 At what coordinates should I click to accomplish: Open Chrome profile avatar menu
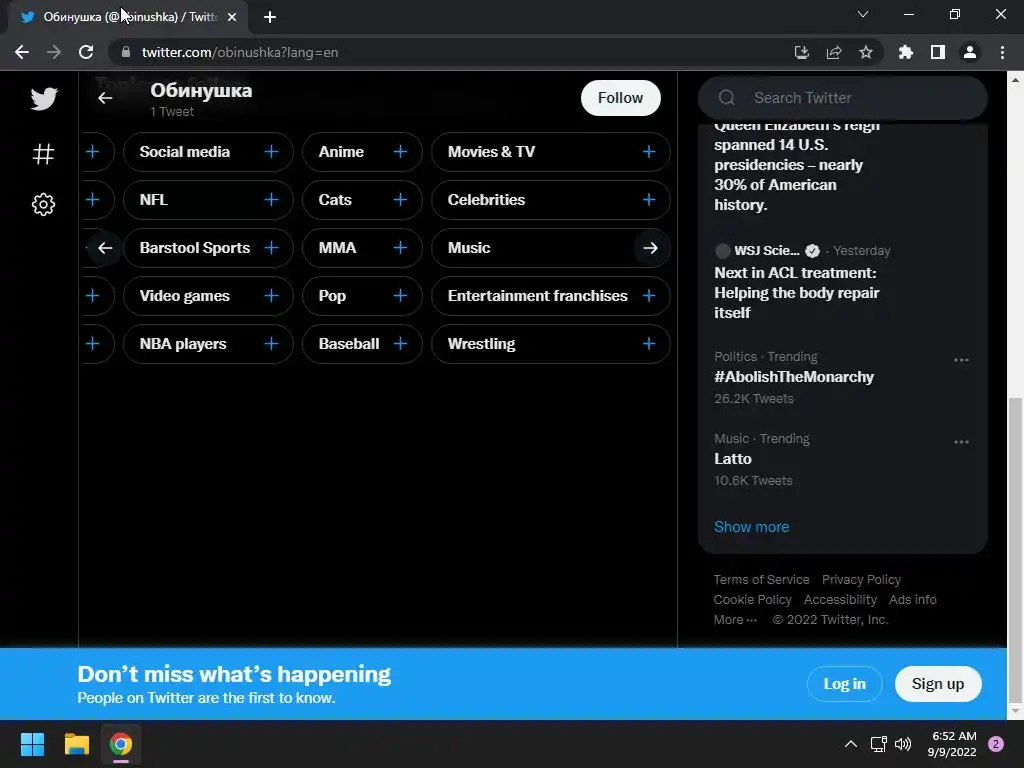tap(970, 52)
